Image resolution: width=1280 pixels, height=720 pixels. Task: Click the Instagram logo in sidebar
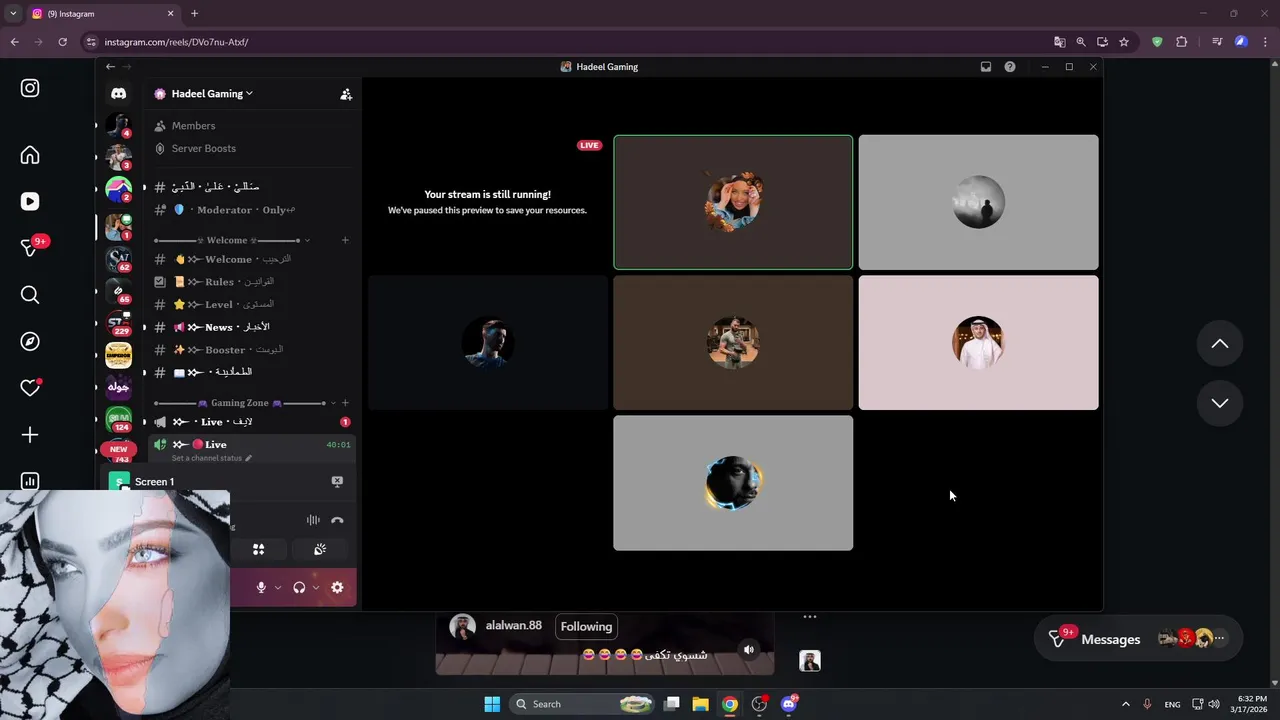click(x=30, y=88)
